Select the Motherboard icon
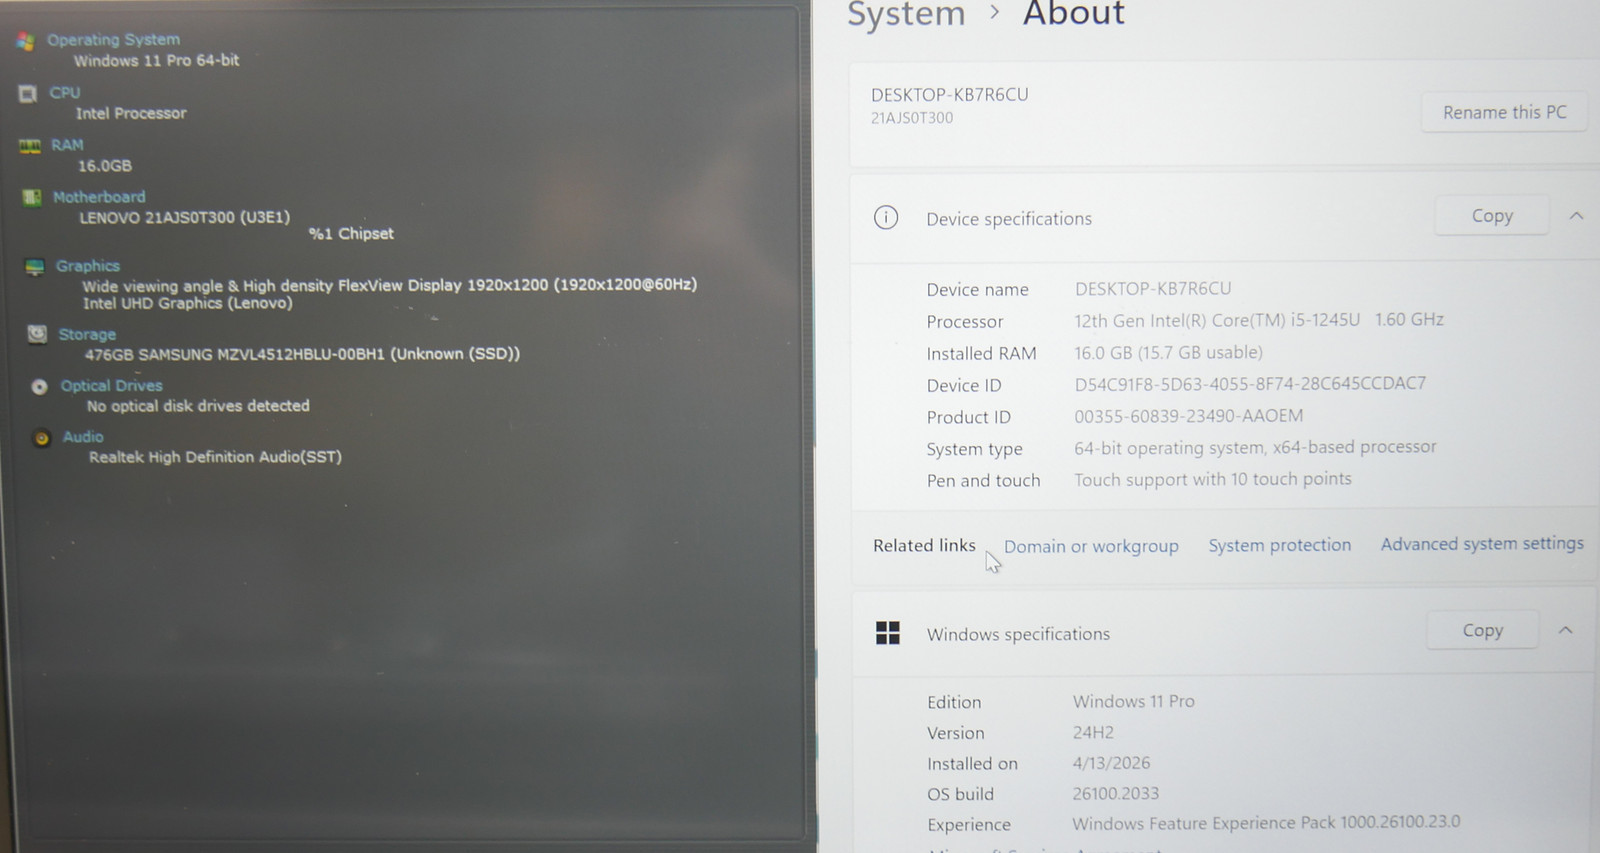The width and height of the screenshot is (1600, 853). tap(32, 197)
